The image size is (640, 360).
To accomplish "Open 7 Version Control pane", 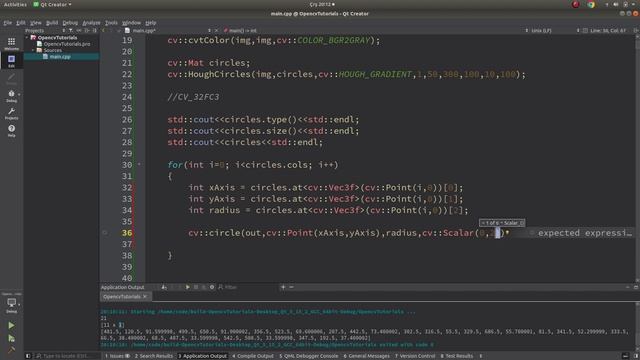I will [415, 356].
